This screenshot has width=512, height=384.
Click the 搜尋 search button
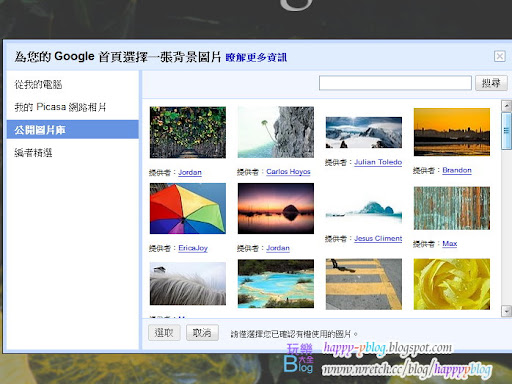[x=491, y=83]
